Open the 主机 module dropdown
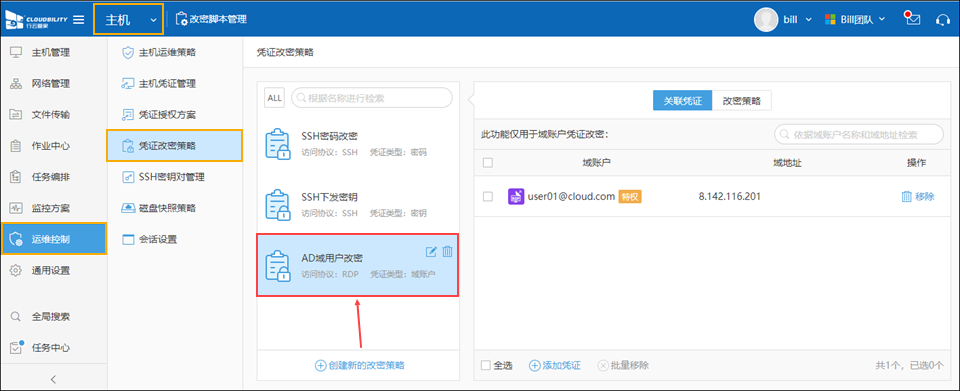Screen dimensions: 960x391 129,20
